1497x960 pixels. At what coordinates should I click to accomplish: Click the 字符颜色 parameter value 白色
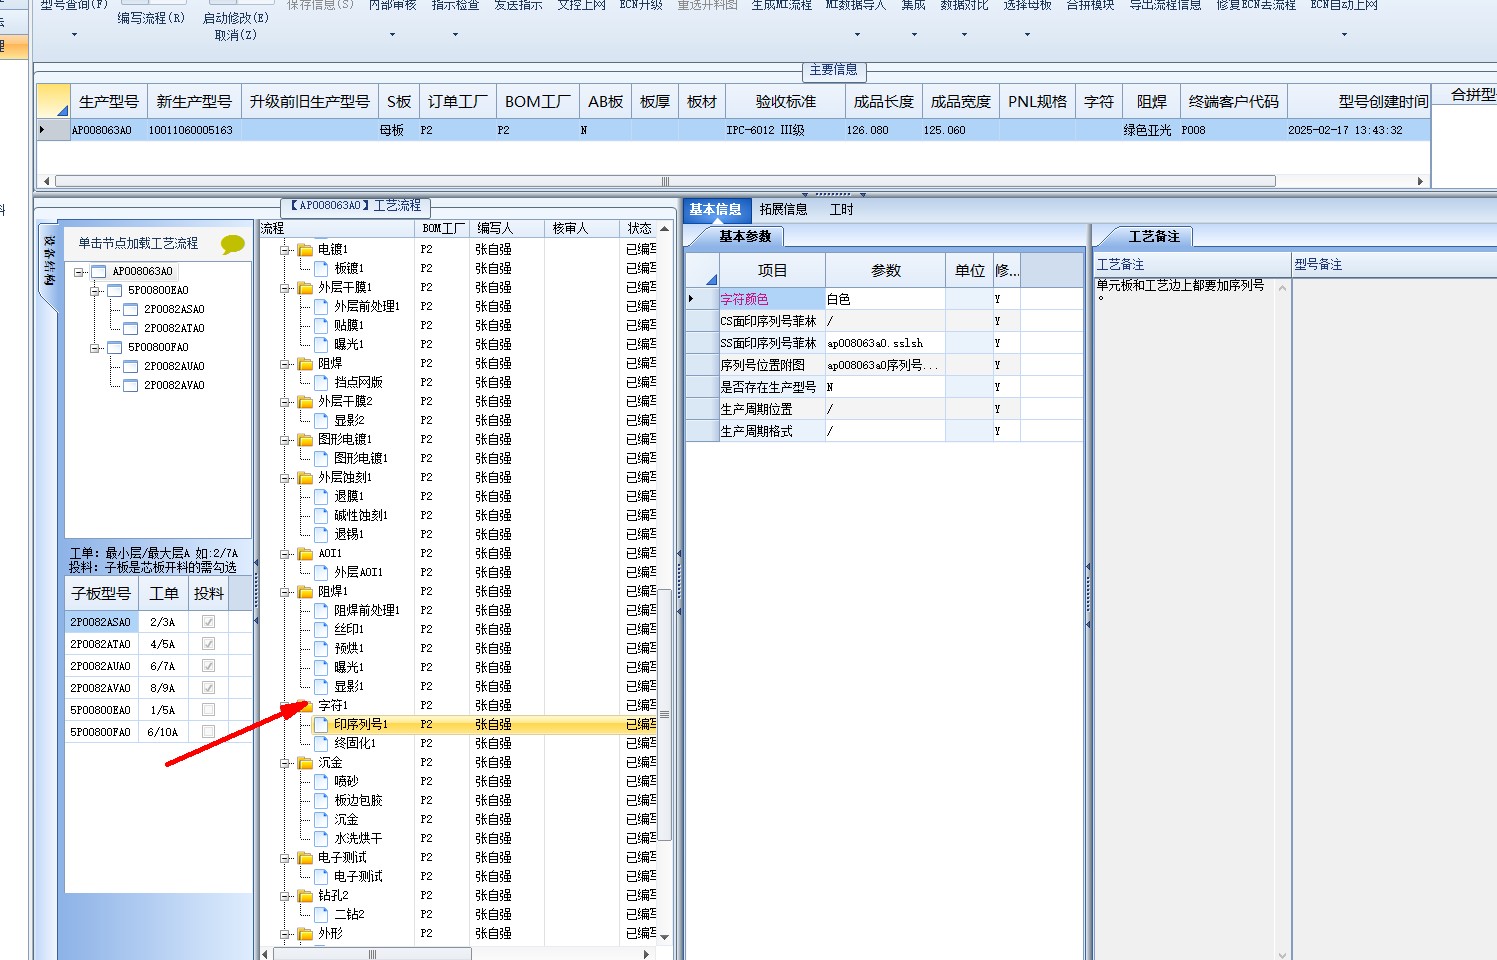point(884,299)
